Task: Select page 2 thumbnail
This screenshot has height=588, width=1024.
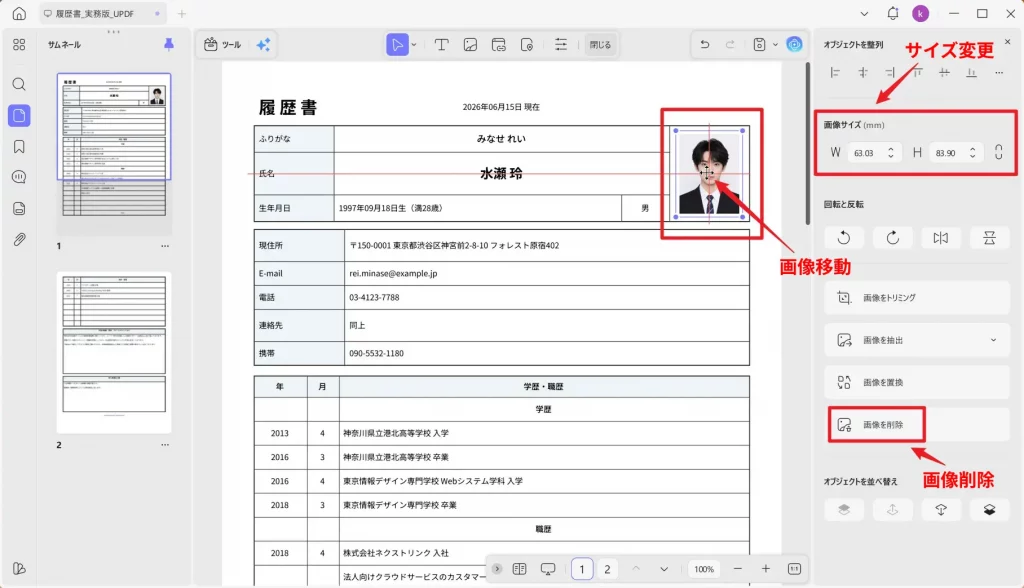Action: click(x=114, y=353)
